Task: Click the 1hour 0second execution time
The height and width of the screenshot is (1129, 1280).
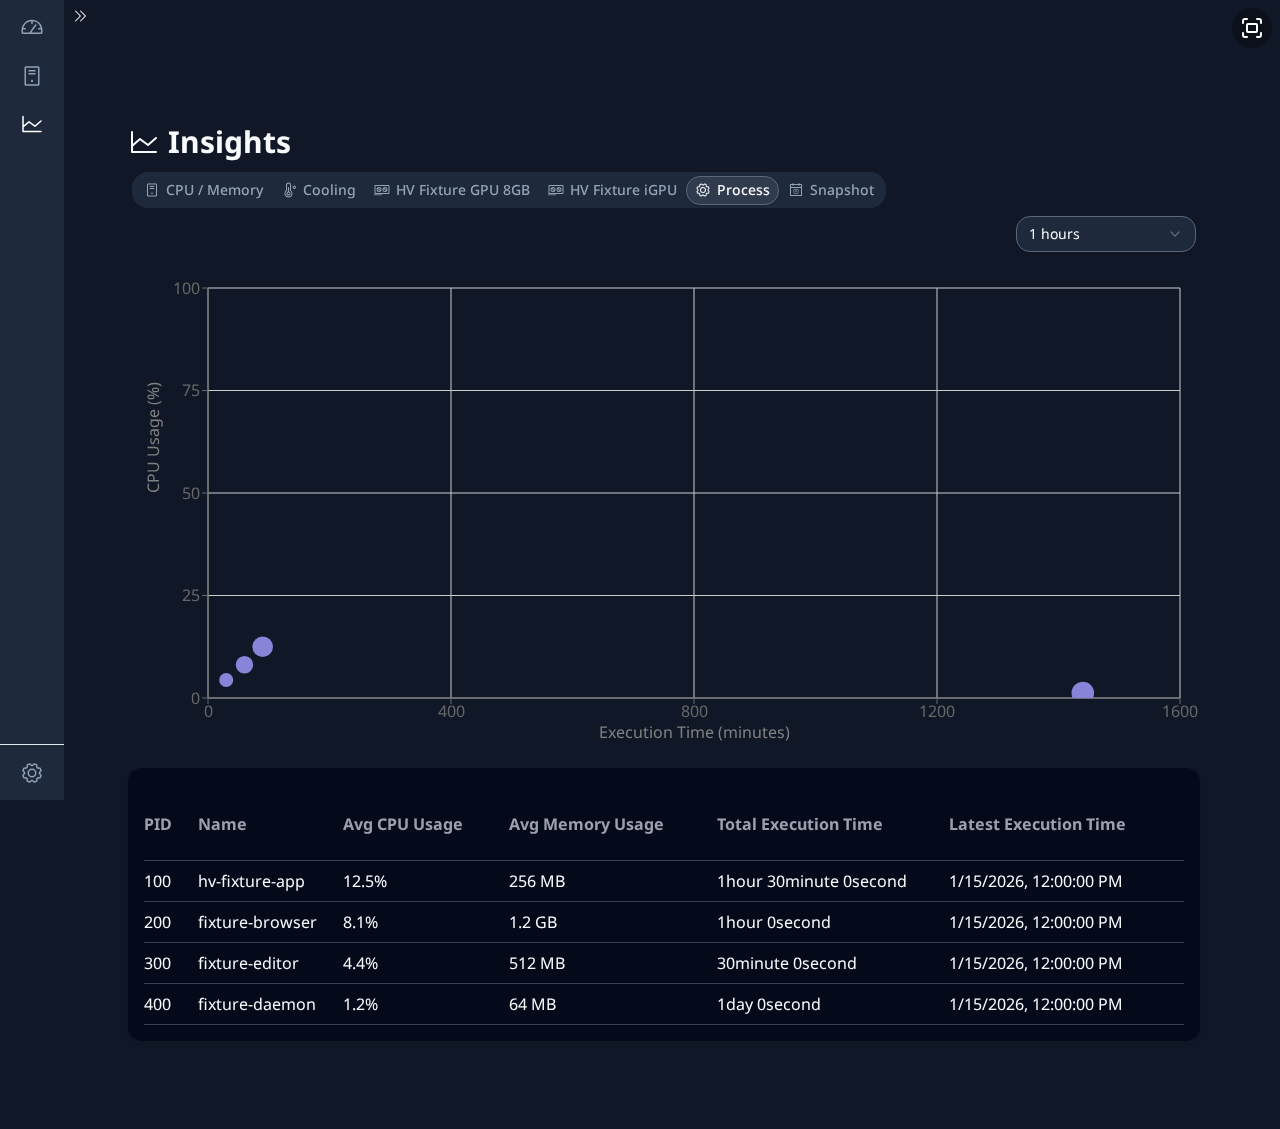Action: pyautogui.click(x=774, y=923)
